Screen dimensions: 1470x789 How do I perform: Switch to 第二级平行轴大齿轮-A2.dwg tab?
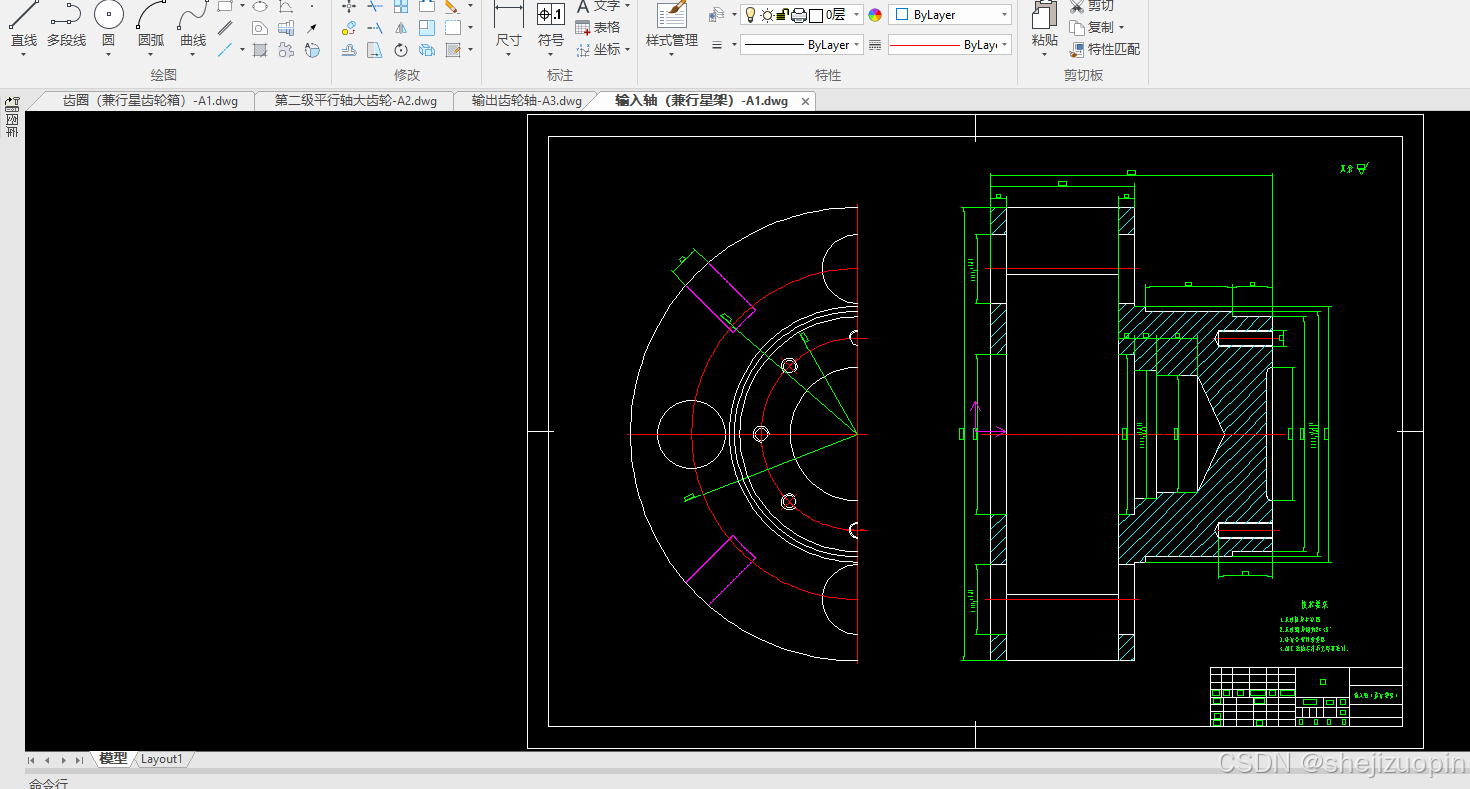pyautogui.click(x=356, y=101)
